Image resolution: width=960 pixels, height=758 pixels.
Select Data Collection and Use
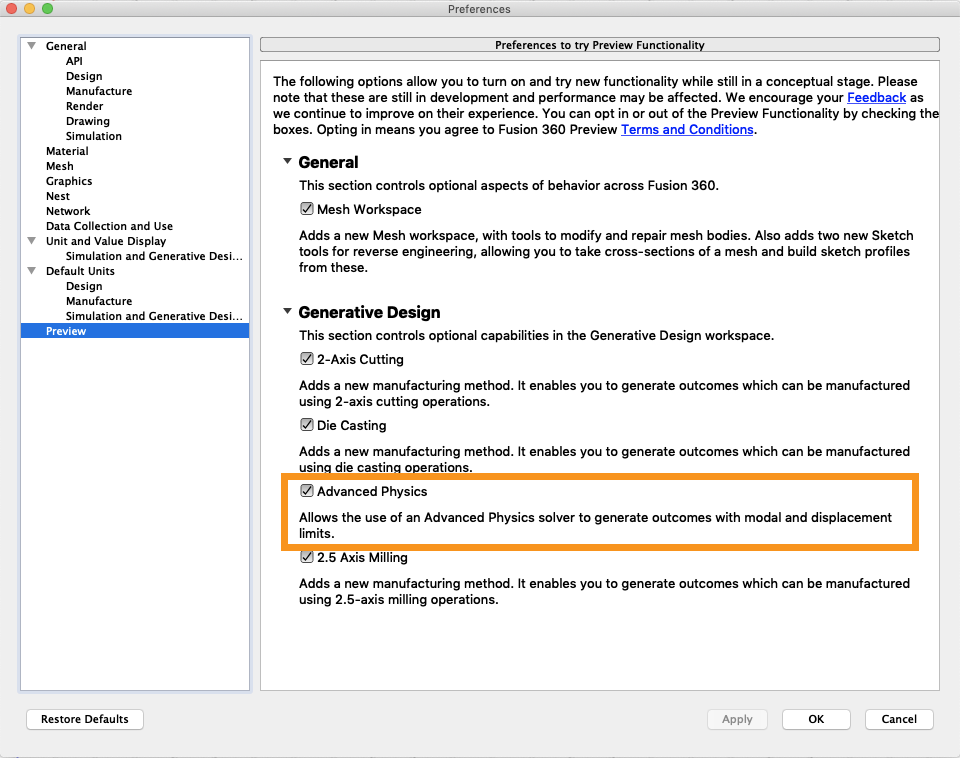point(110,226)
